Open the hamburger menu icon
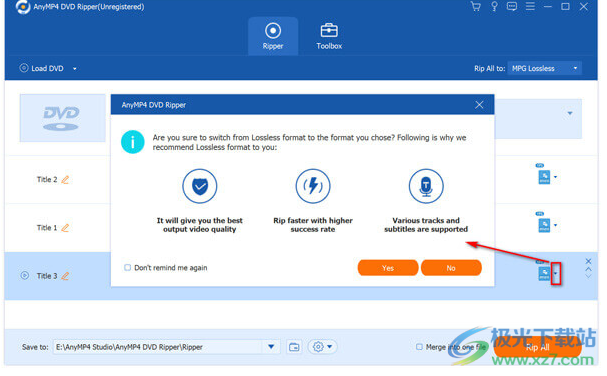This screenshot has width=607, height=376. (x=530, y=6)
